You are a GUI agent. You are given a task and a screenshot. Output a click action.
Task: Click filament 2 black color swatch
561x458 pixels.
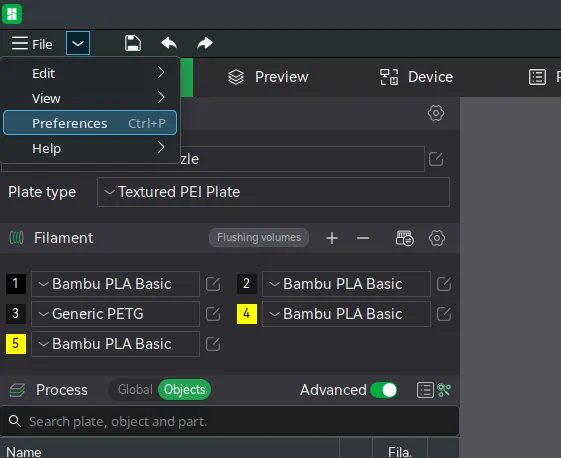[247, 284]
